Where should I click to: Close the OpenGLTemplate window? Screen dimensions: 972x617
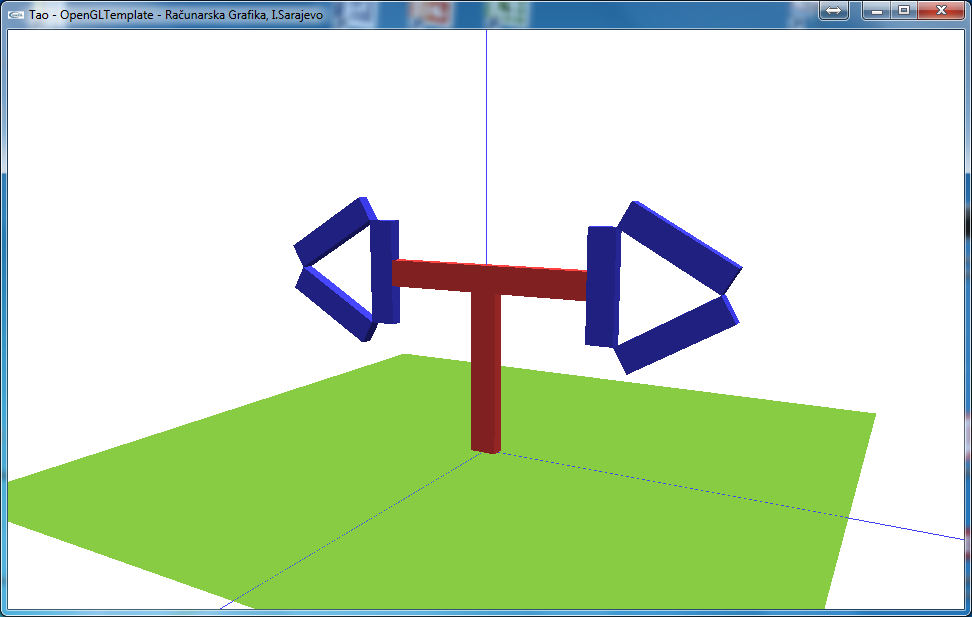(x=941, y=11)
